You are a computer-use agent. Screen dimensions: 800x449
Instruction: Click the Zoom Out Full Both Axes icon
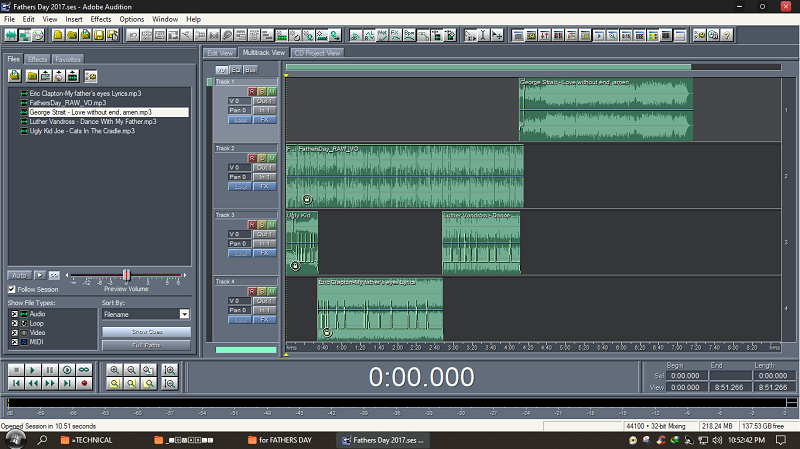[148, 370]
